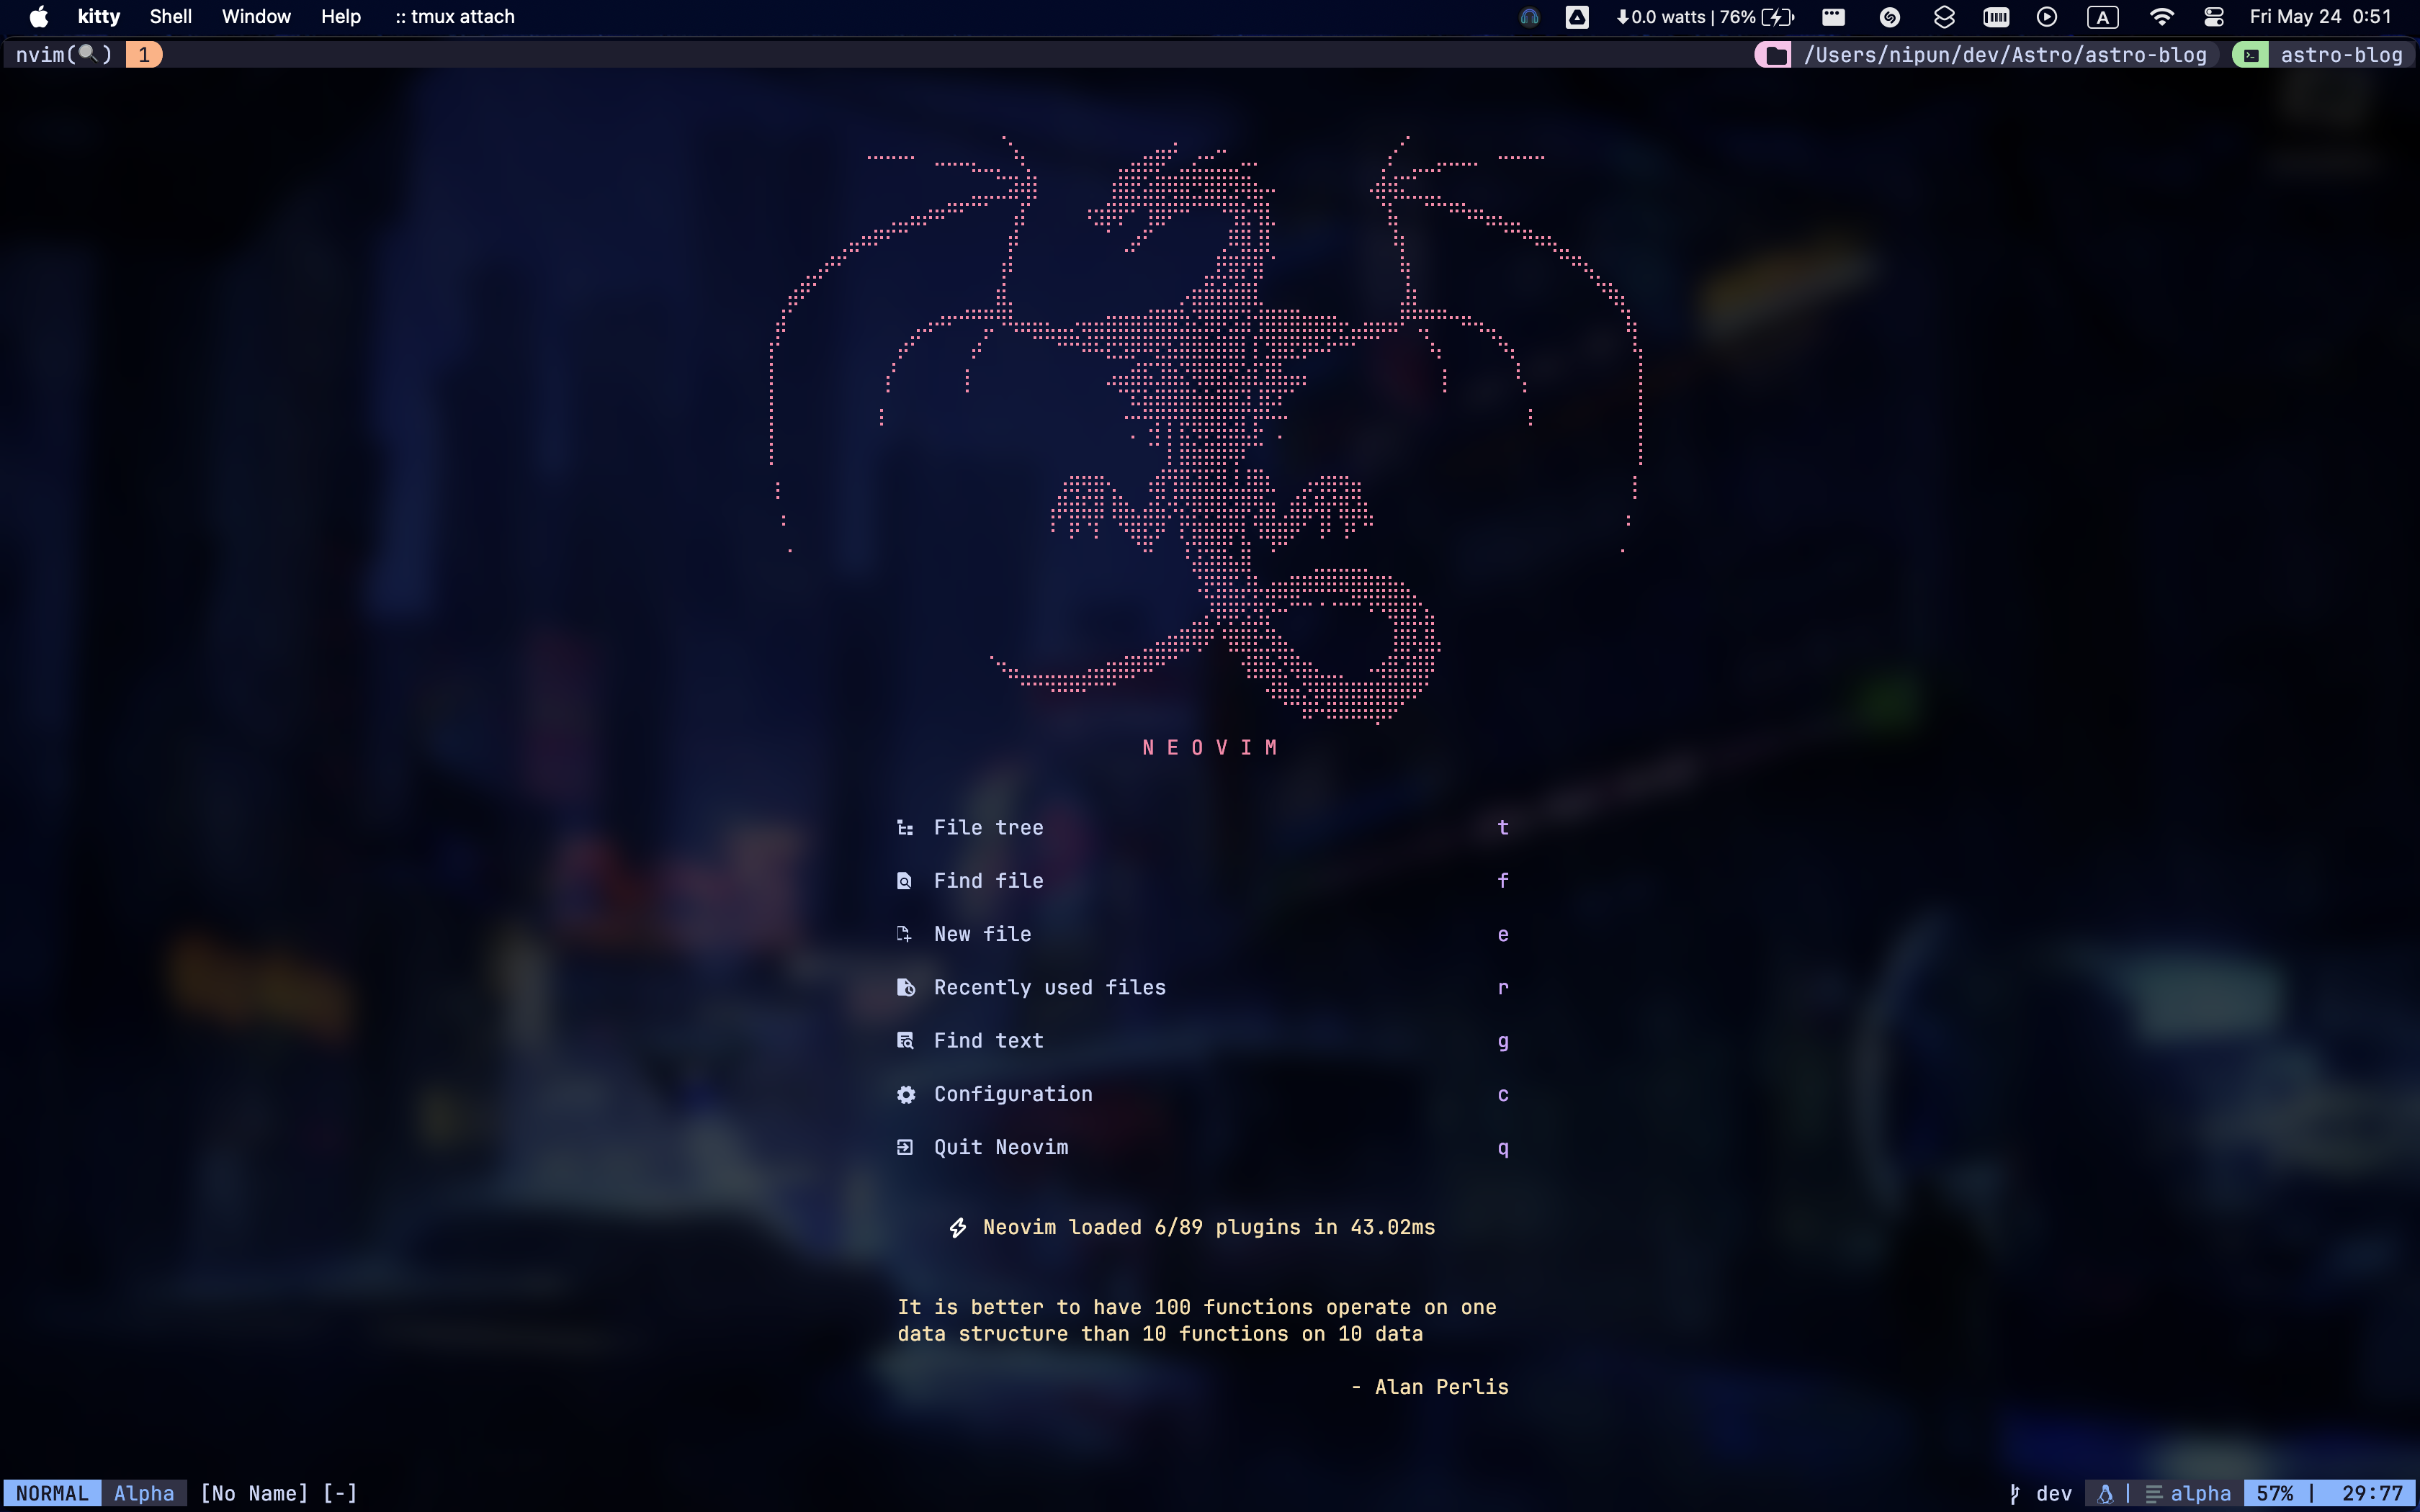Click the 0.0 watts power readout
The width and height of the screenshot is (2420, 1512).
(1660, 17)
